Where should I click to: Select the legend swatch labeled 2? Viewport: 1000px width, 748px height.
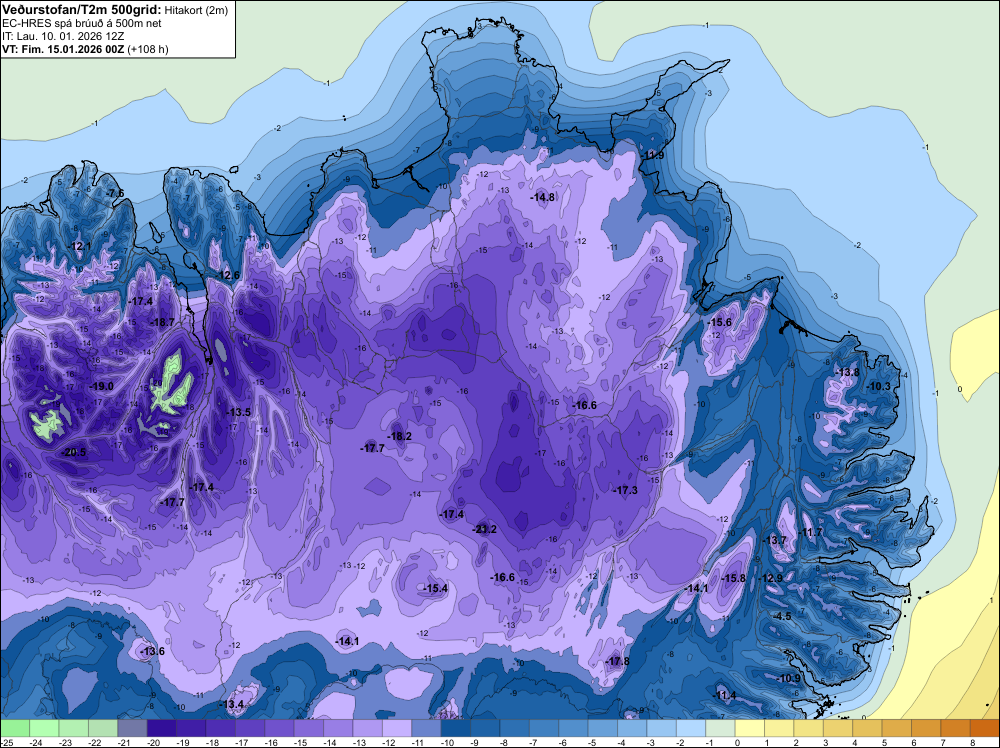click(808, 728)
